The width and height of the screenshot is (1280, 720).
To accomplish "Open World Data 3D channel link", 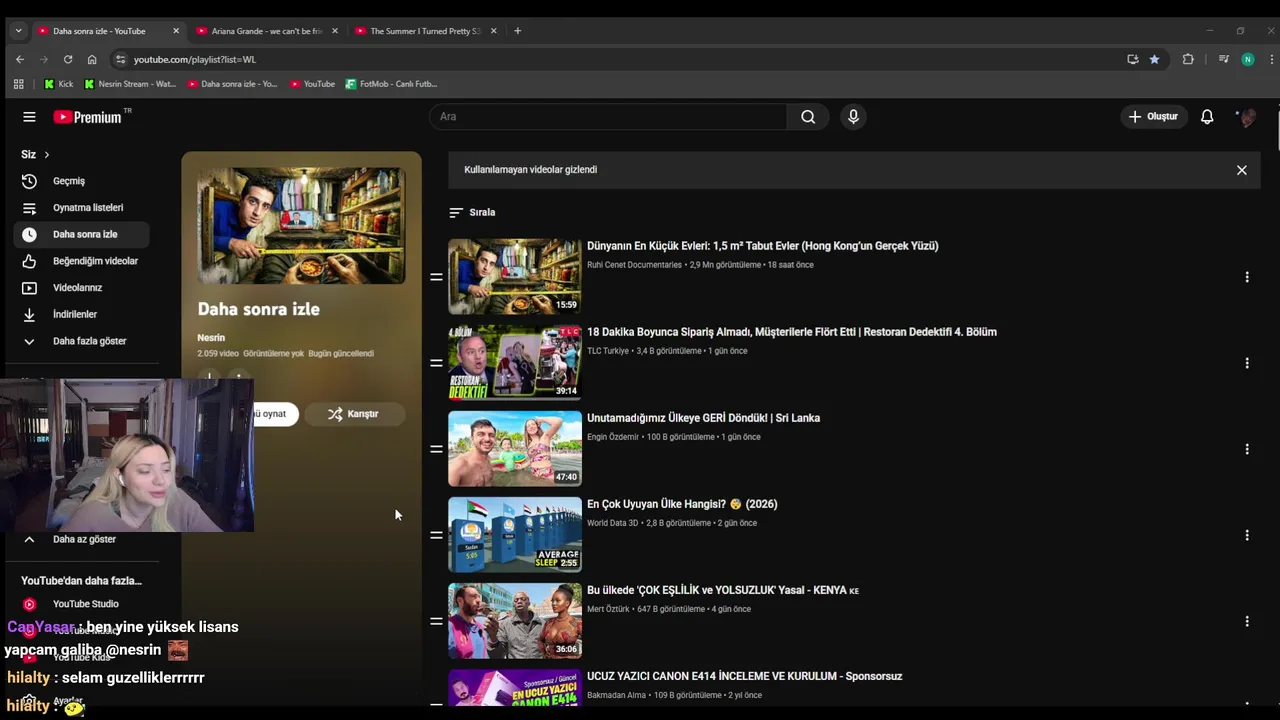I will pos(612,523).
